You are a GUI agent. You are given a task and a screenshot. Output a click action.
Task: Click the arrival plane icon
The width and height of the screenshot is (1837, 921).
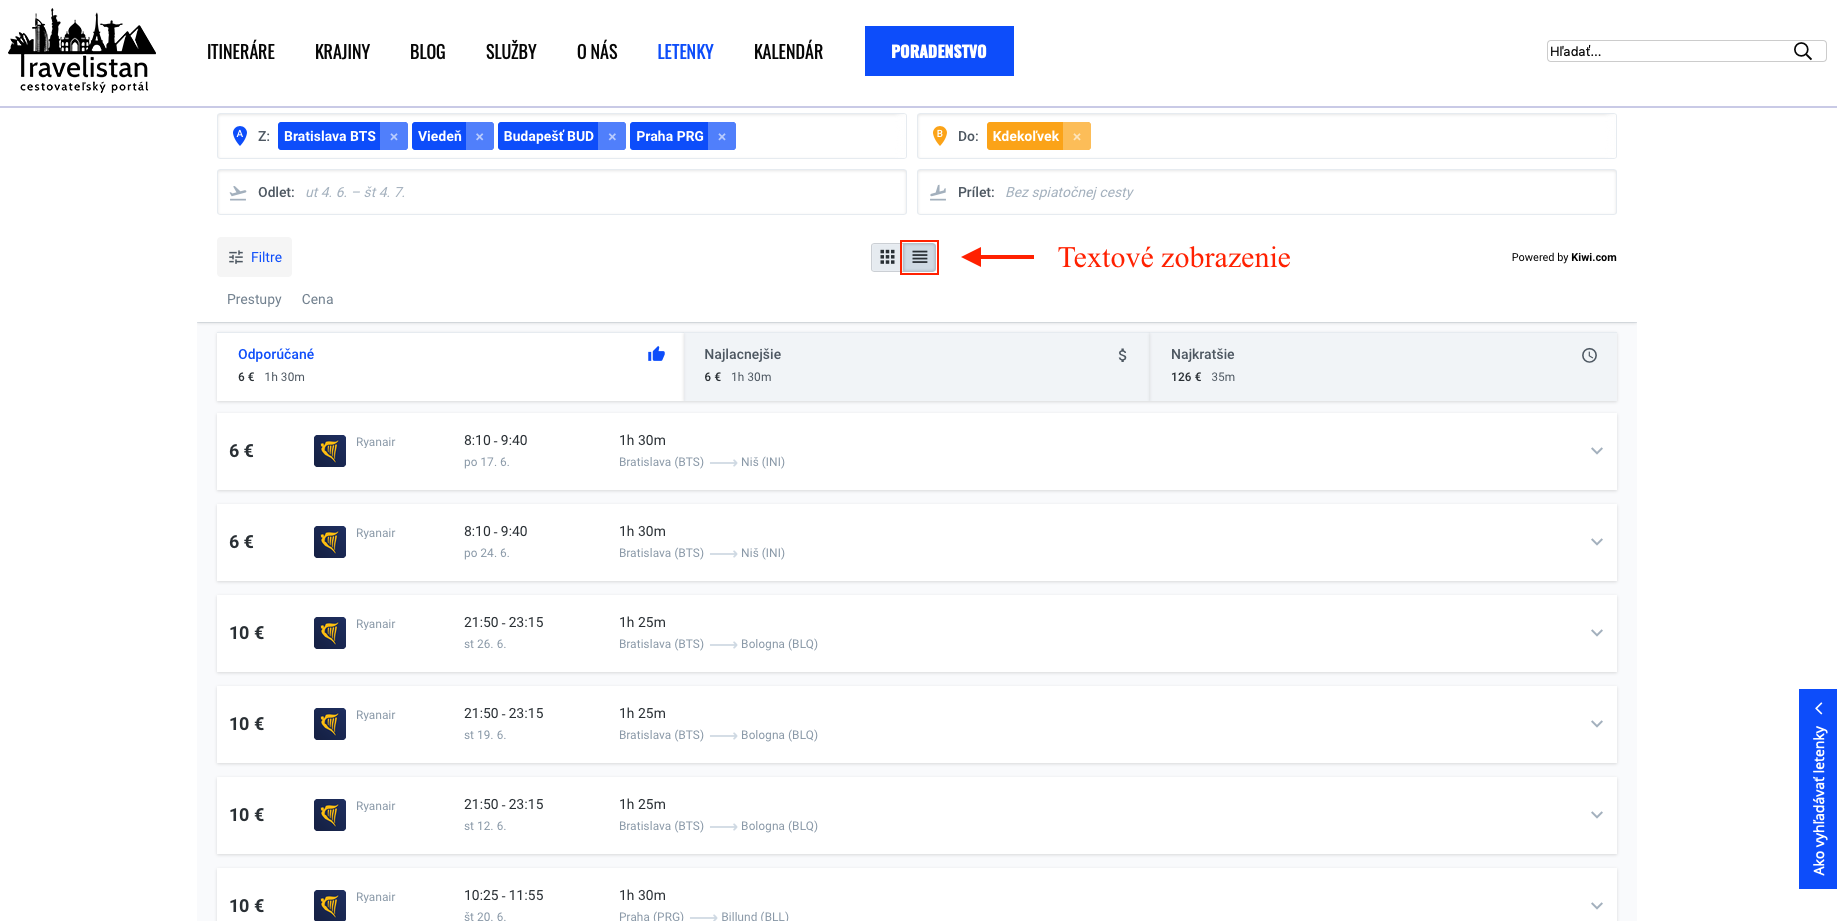click(x=938, y=192)
